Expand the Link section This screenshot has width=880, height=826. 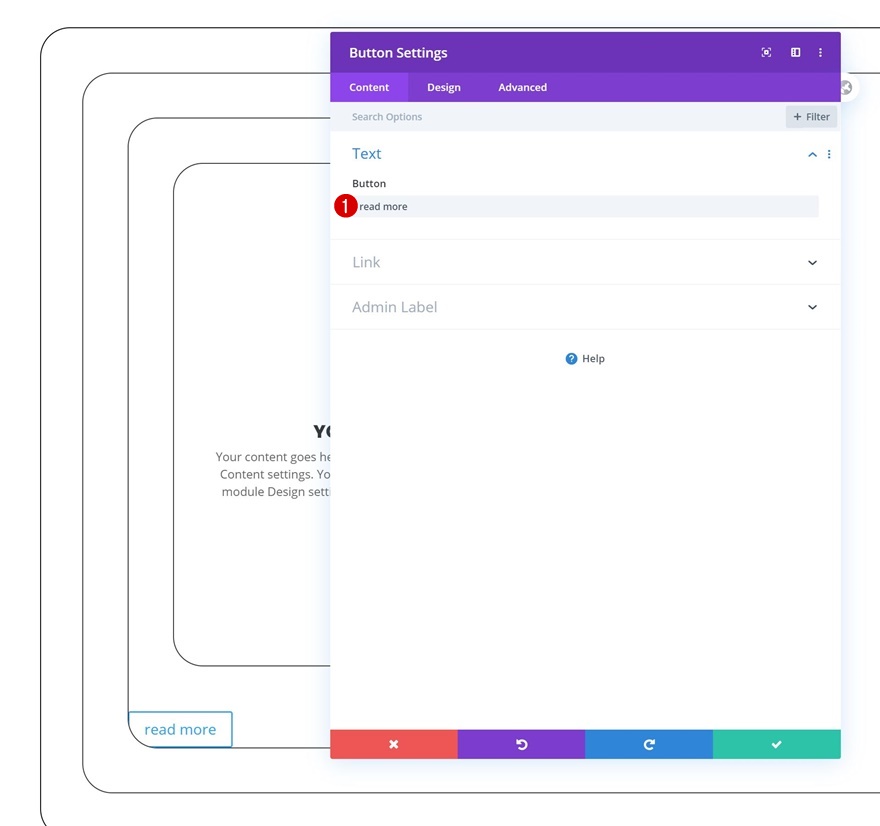pos(585,262)
